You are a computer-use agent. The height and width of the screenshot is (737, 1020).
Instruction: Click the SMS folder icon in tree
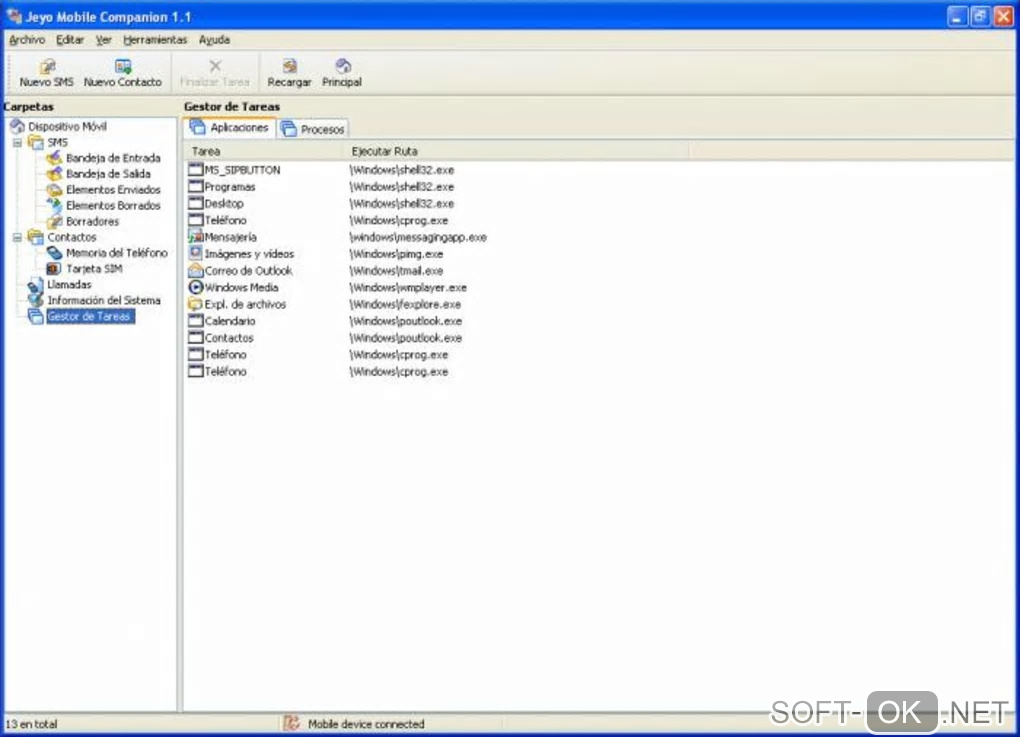point(36,142)
